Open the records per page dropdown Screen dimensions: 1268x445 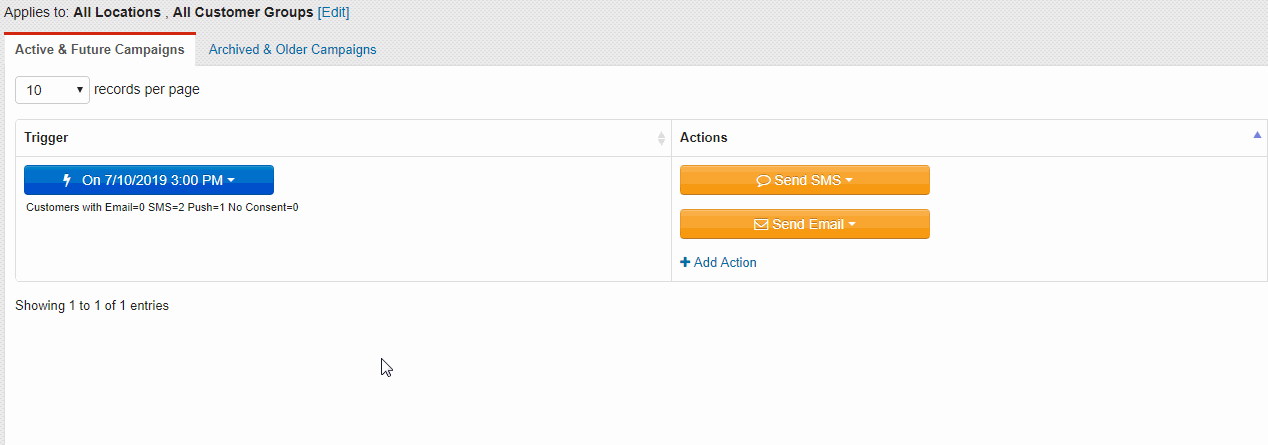point(52,90)
